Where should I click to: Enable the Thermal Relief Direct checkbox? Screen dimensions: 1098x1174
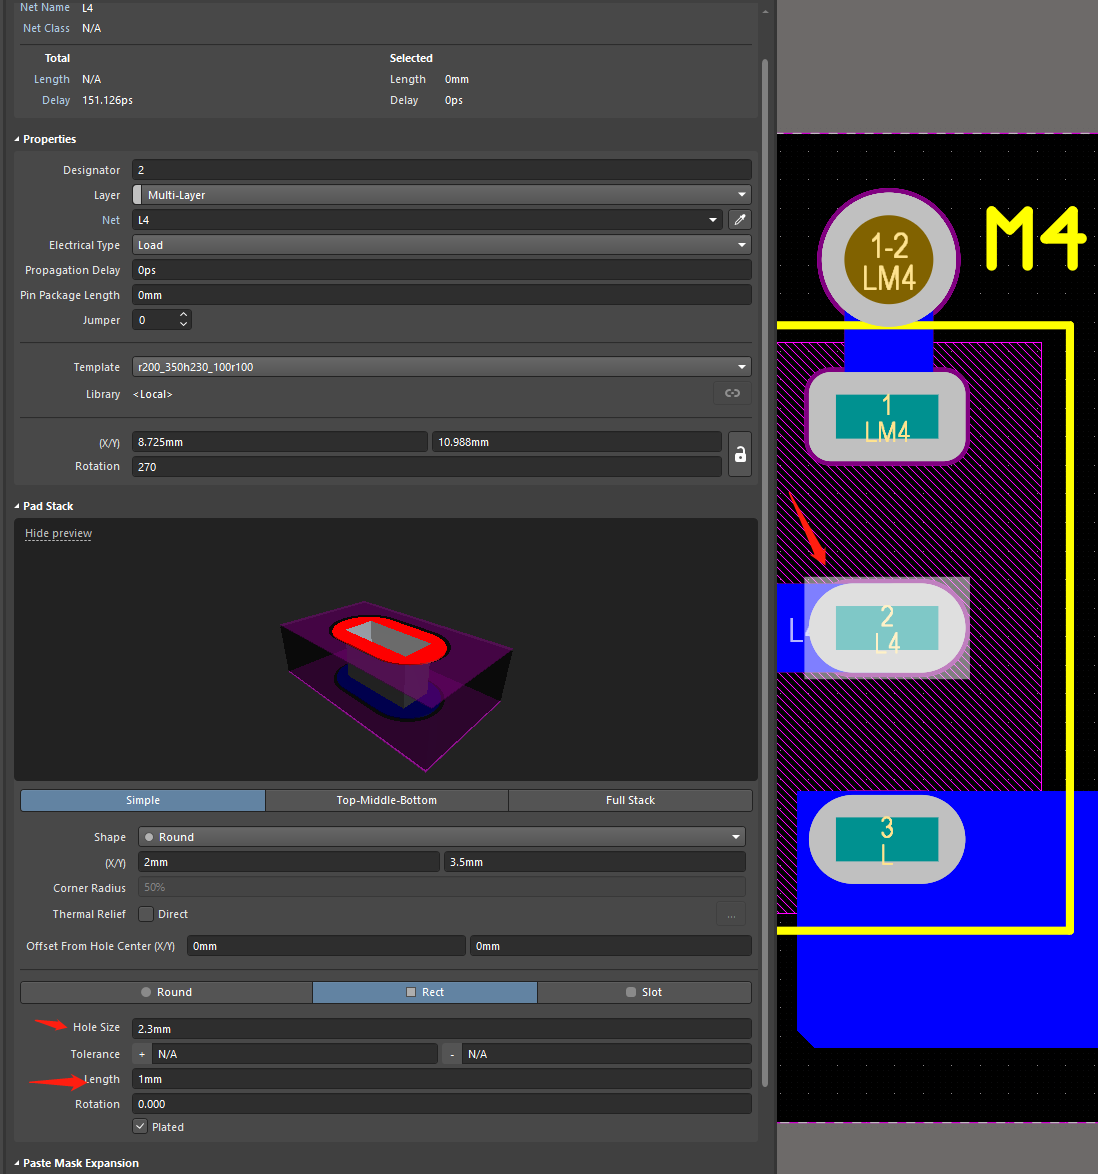pyautogui.click(x=147, y=914)
